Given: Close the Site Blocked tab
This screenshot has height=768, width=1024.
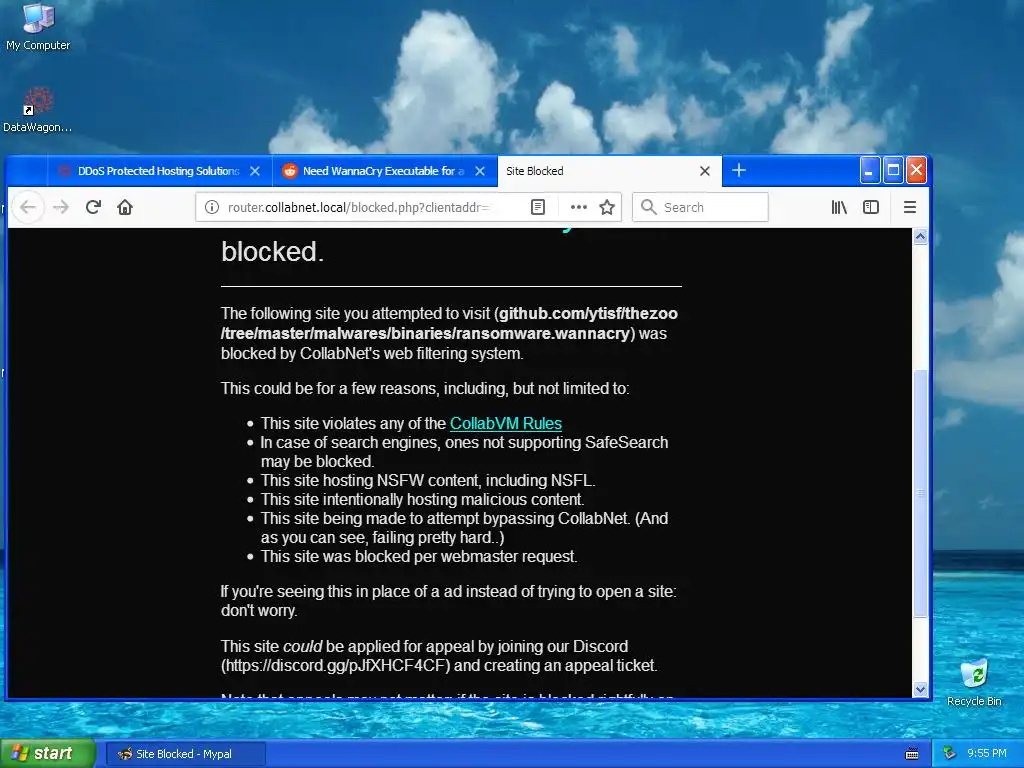Looking at the screenshot, I should (705, 171).
